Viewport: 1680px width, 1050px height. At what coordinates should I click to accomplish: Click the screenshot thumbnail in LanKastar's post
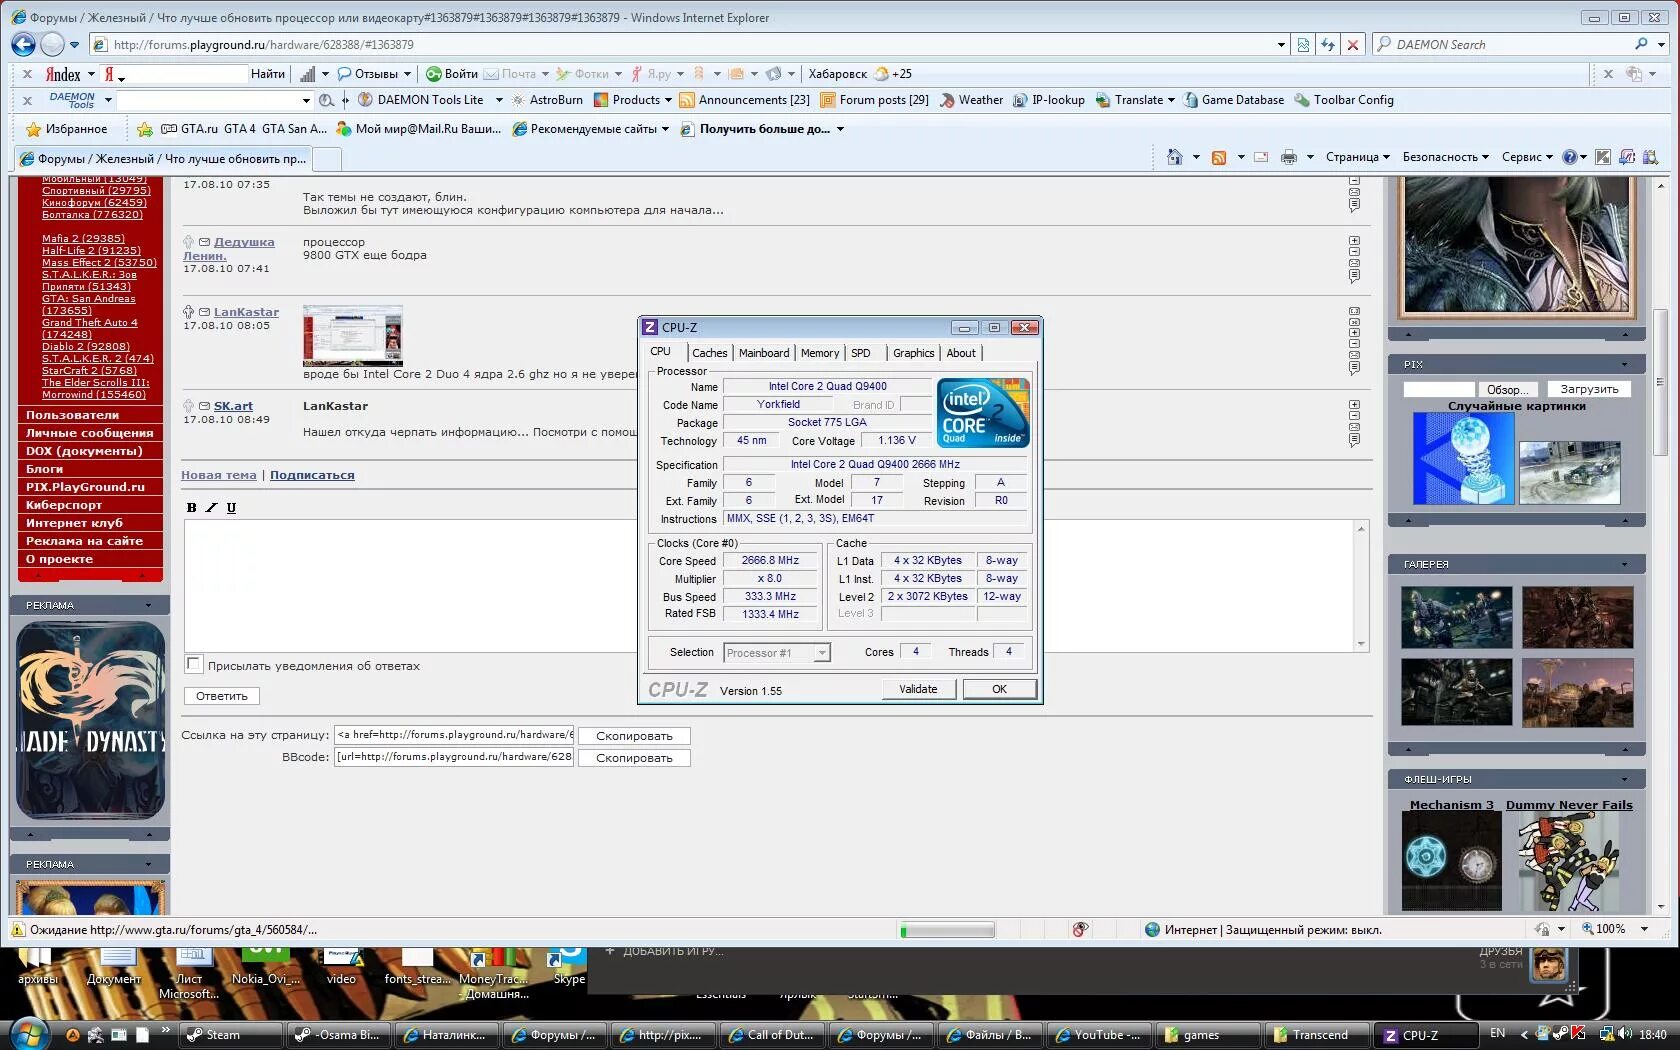click(x=352, y=336)
